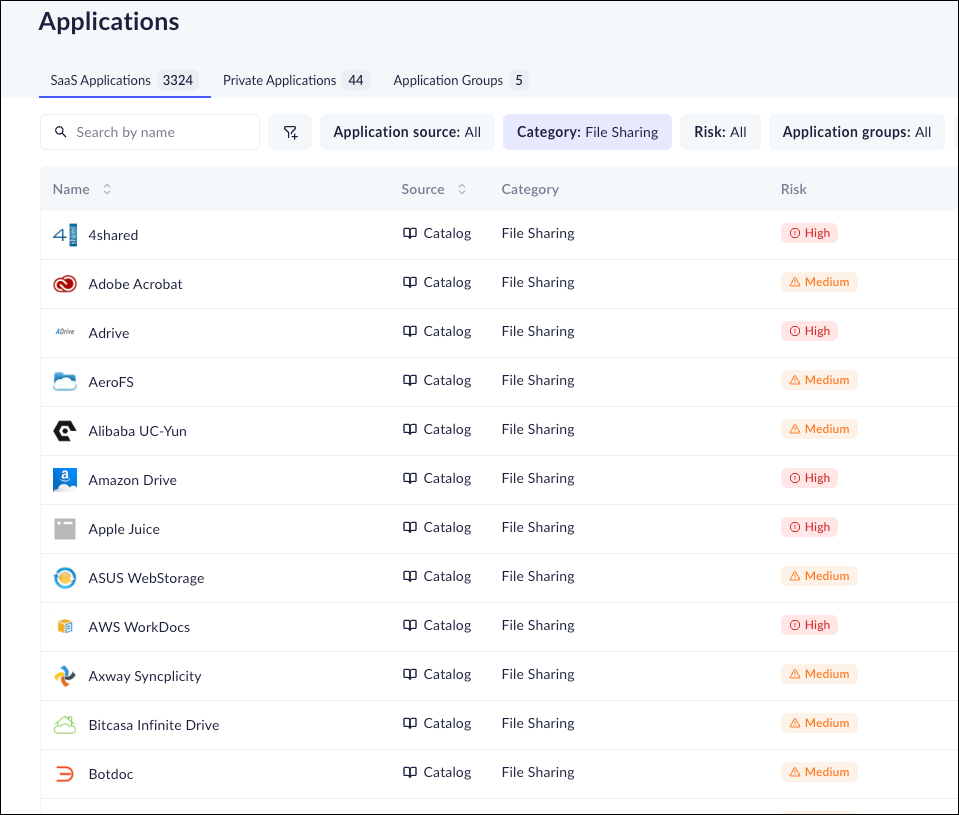Open the AWS WorkDocs application entry
The height and width of the screenshot is (815, 959).
pos(139,627)
